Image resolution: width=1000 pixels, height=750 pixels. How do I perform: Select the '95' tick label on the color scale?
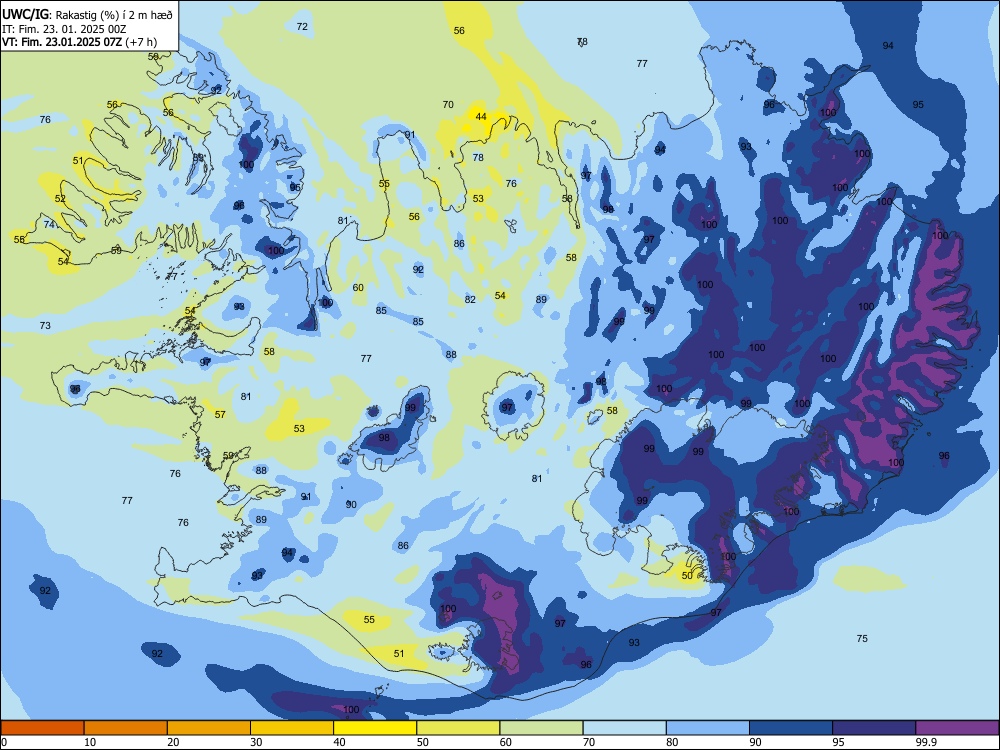838,742
